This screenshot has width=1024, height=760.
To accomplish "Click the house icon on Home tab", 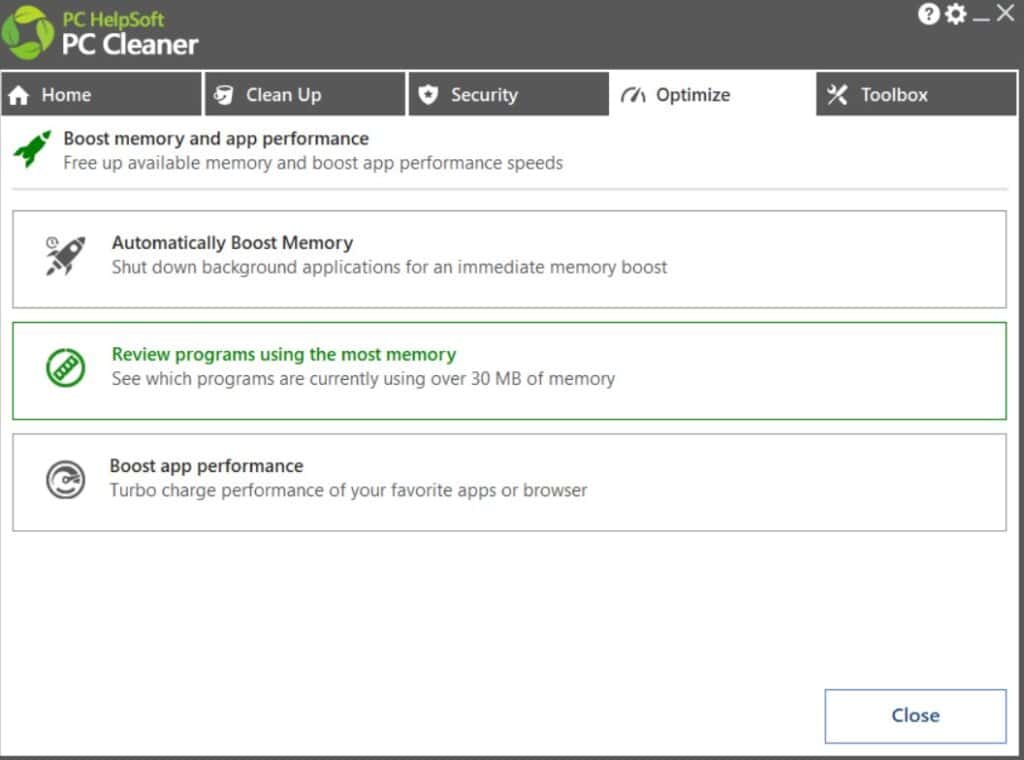I will pos(19,95).
